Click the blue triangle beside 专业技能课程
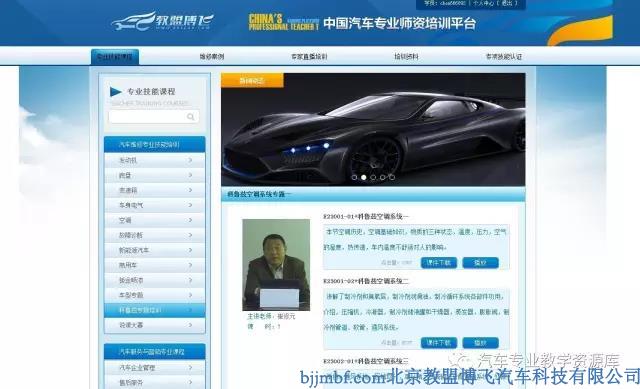 click(x=116, y=92)
